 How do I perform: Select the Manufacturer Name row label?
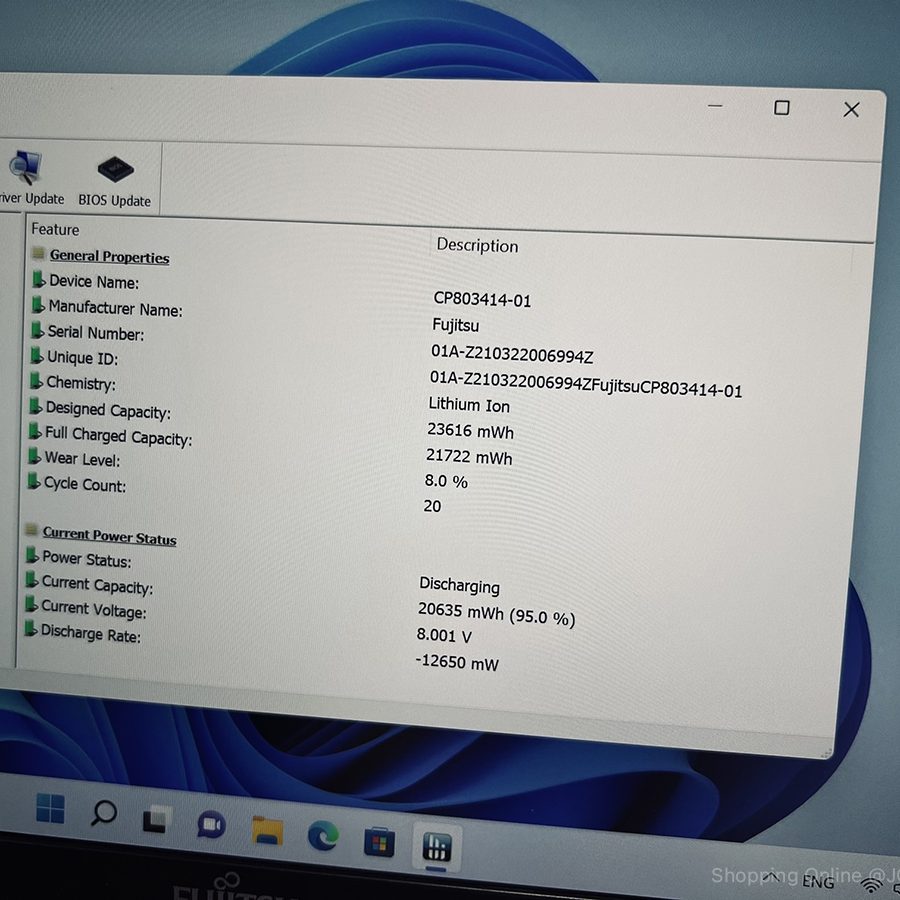(x=115, y=308)
